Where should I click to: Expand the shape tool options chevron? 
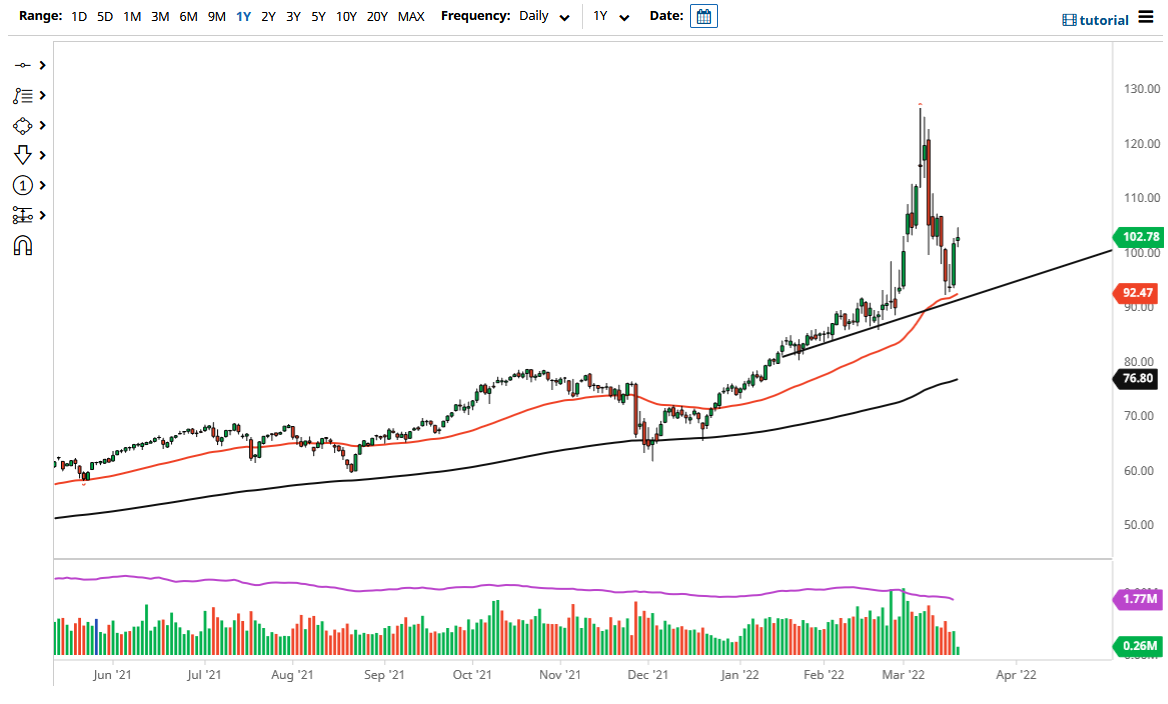(41, 125)
